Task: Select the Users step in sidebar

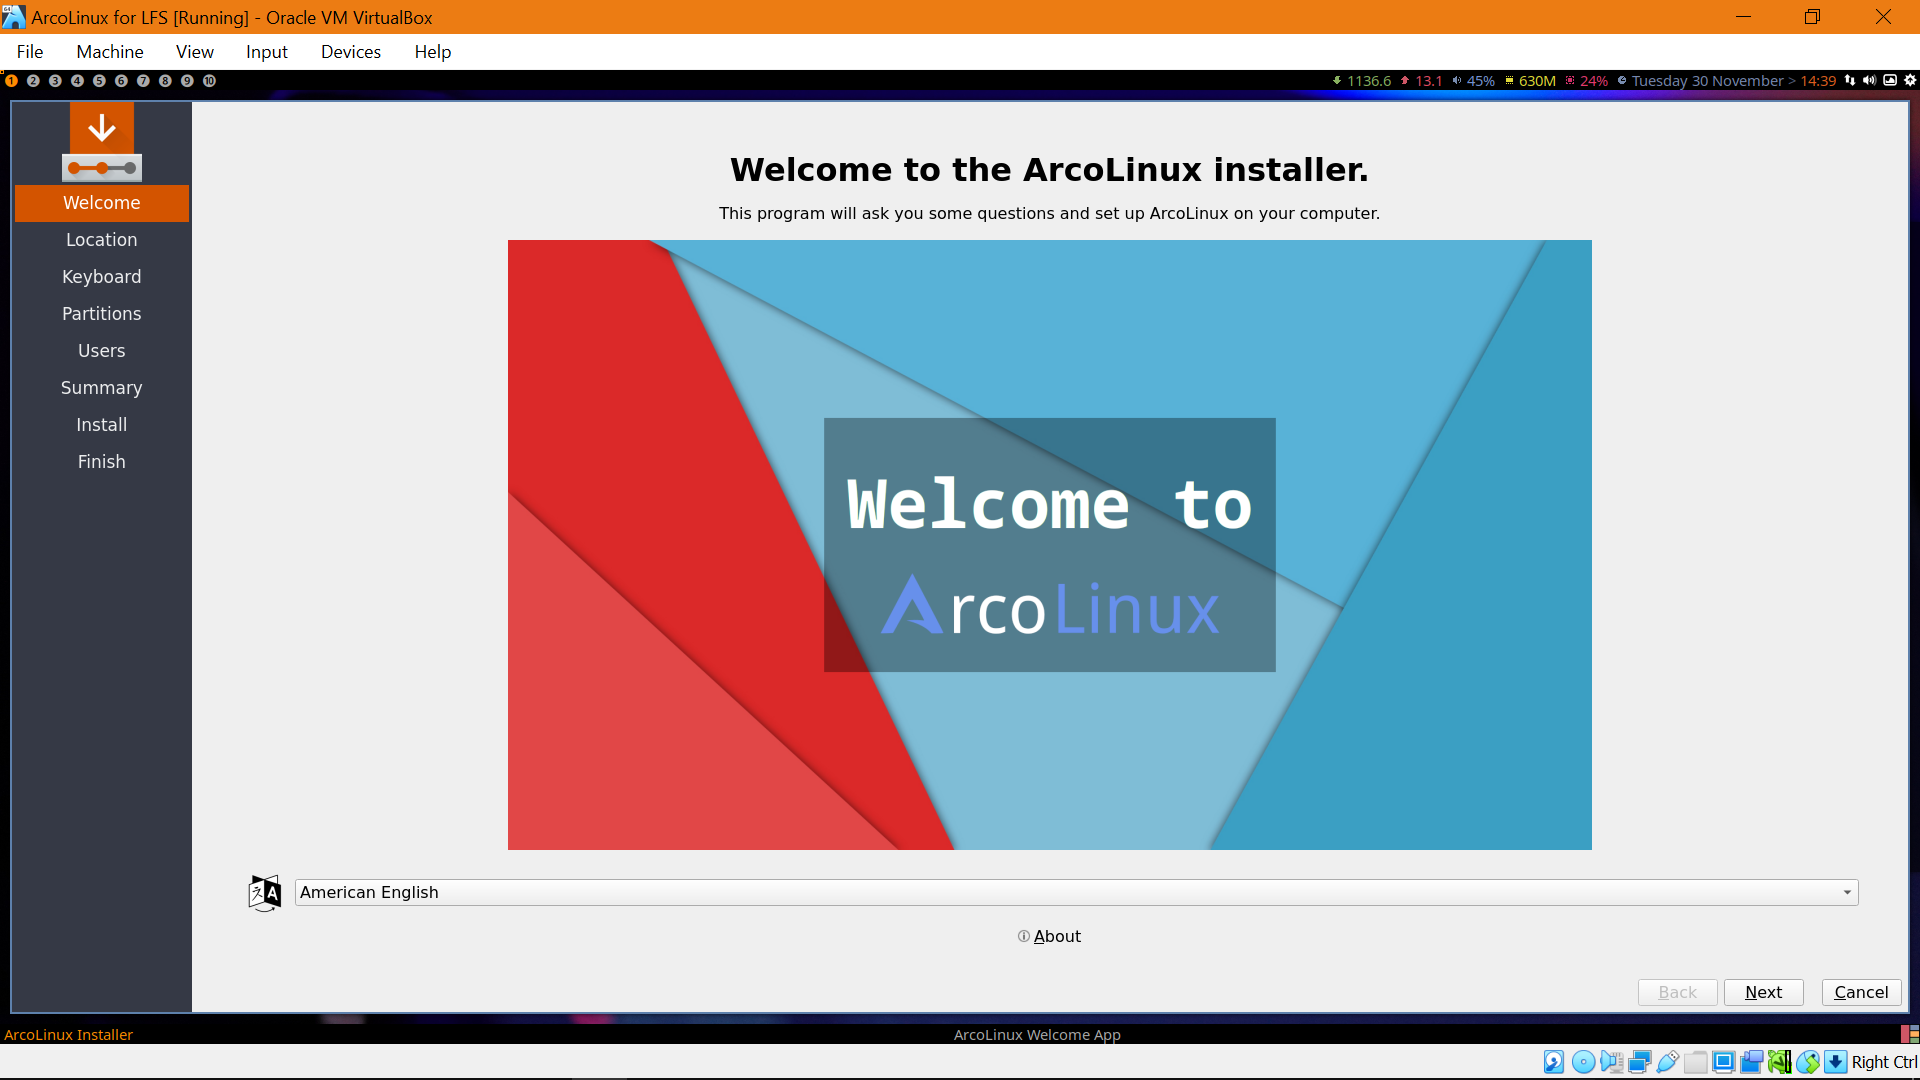Action: [x=102, y=351]
